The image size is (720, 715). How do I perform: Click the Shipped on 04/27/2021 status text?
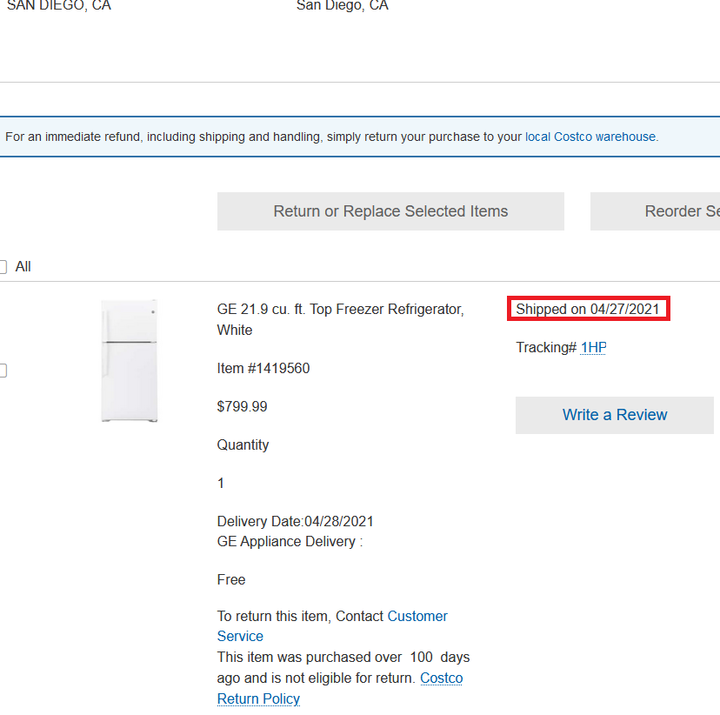click(588, 309)
